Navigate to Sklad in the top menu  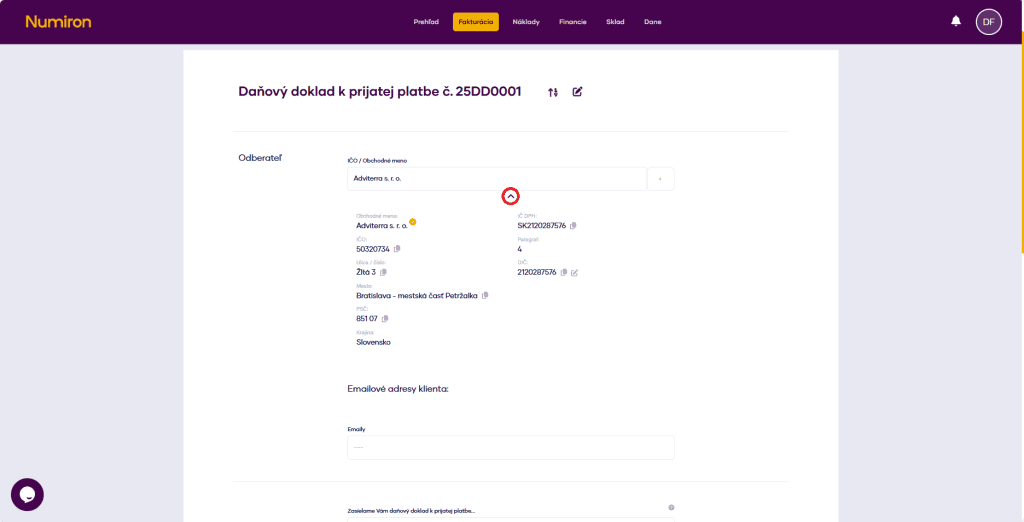click(615, 22)
